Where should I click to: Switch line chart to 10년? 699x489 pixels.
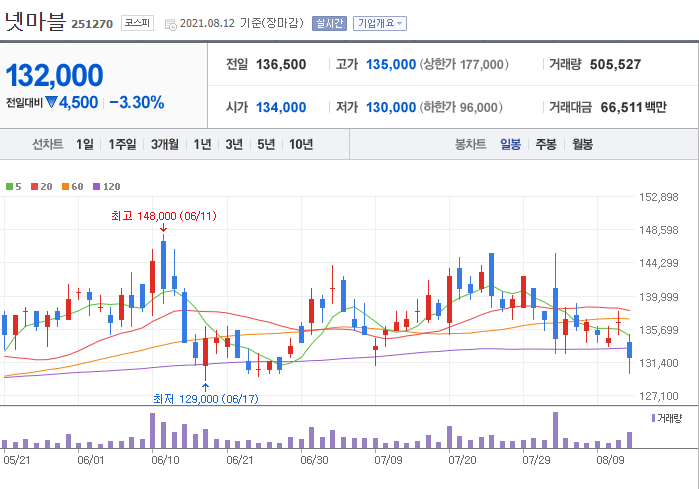coord(301,144)
